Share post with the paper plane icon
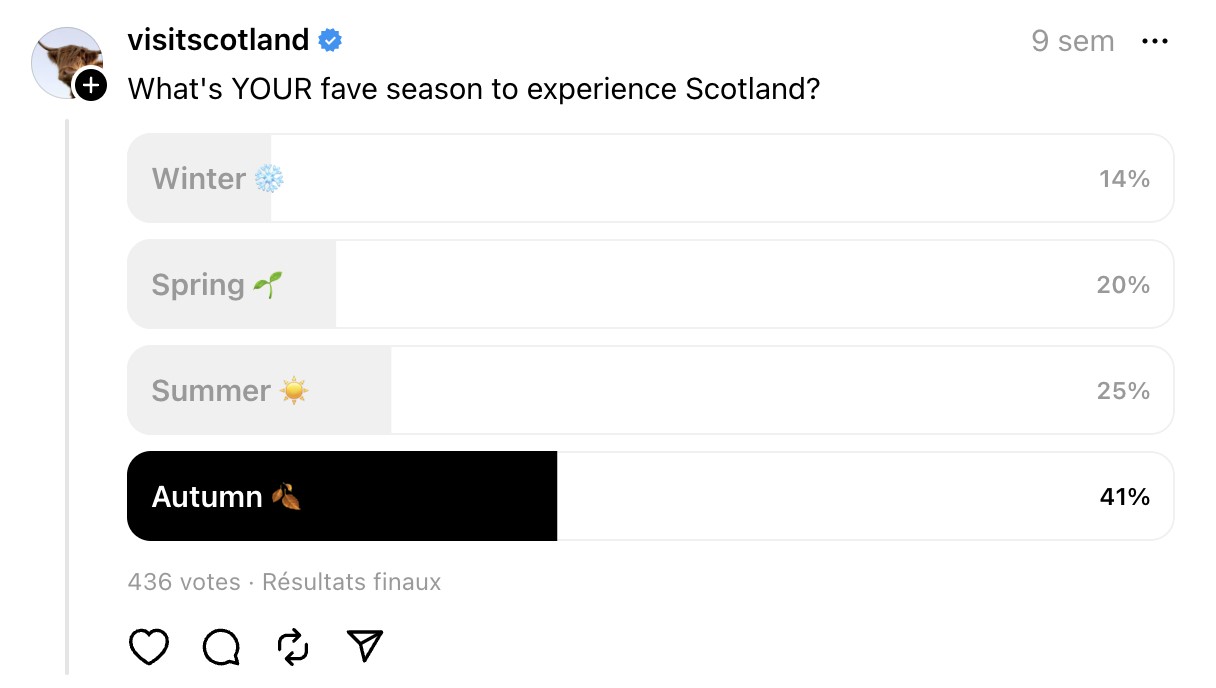 pyautogui.click(x=365, y=647)
